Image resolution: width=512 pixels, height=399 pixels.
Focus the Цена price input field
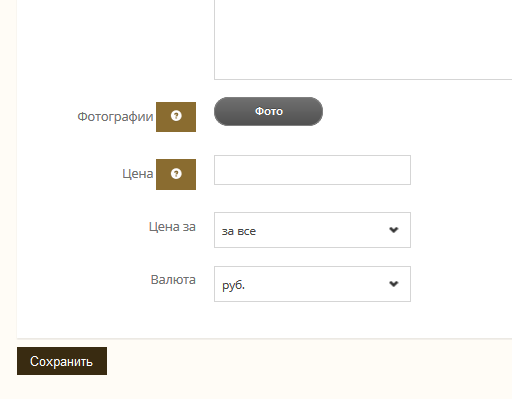point(312,170)
